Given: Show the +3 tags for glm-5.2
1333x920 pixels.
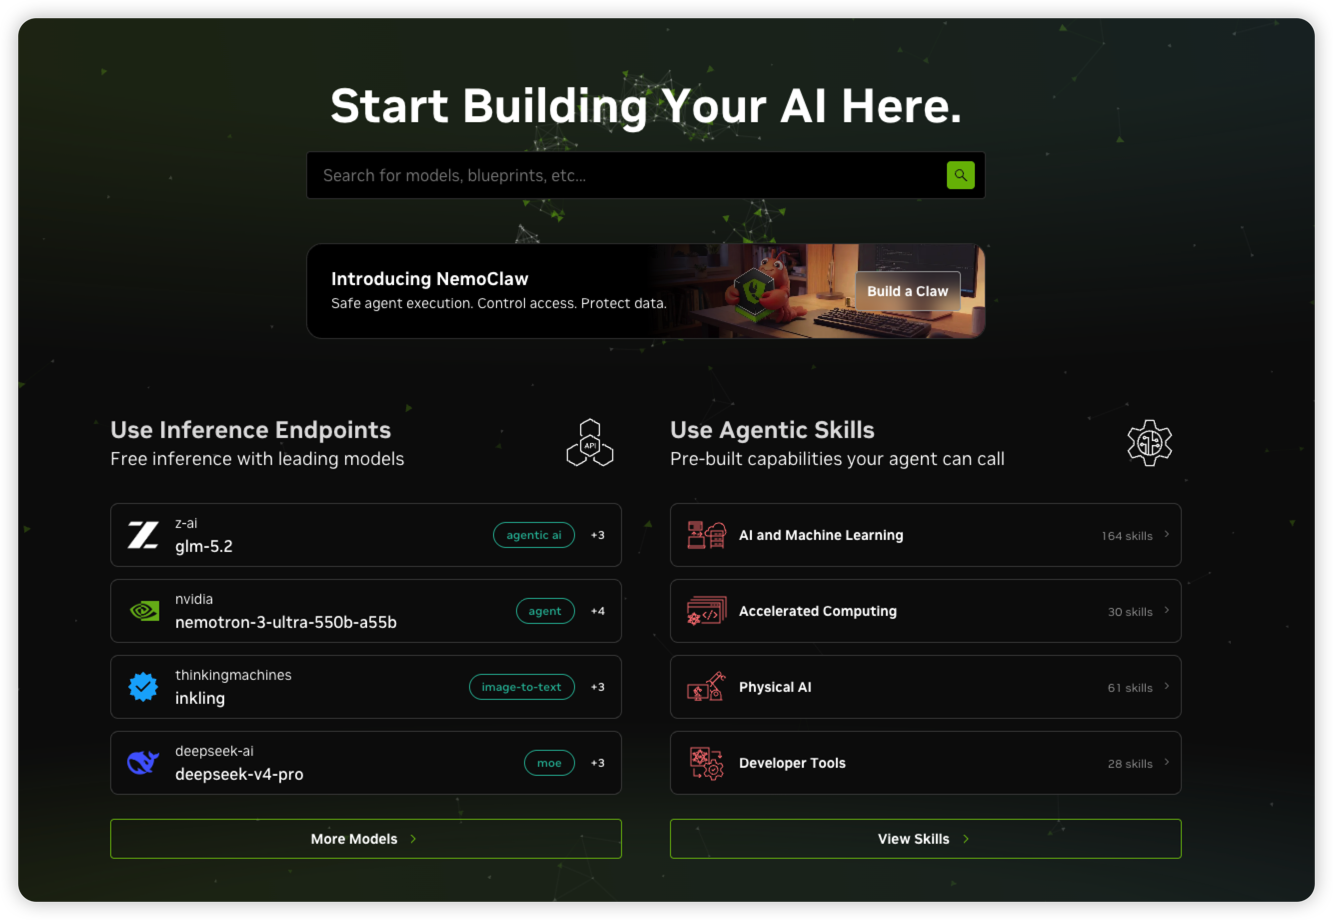Looking at the screenshot, I should (x=598, y=535).
